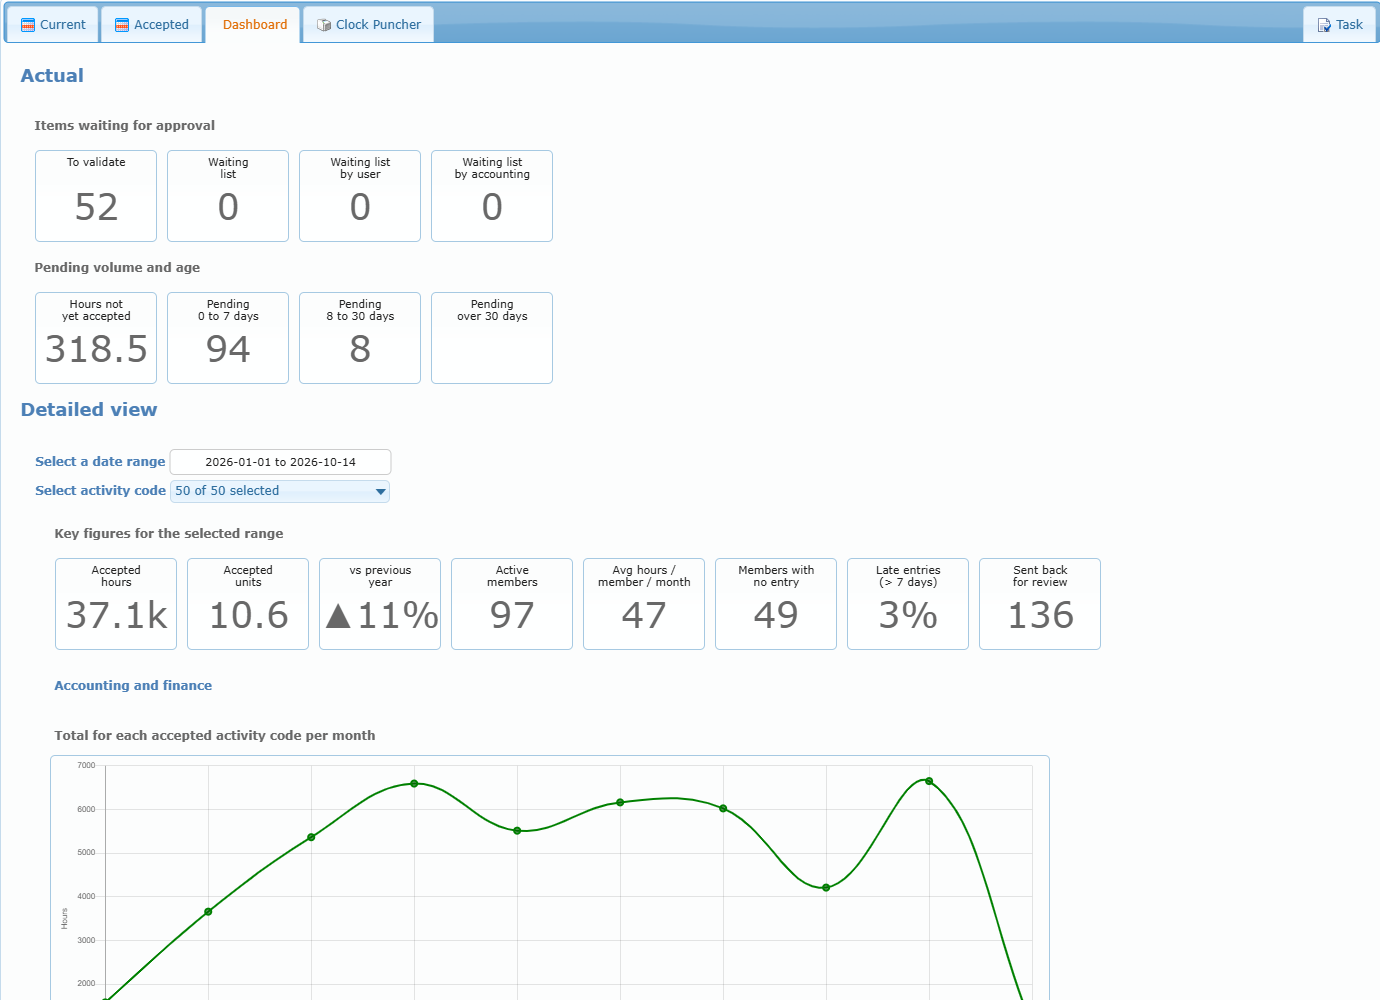The height and width of the screenshot is (1000, 1380).
Task: Click the "Detailed view" section heading
Action: 89,410
